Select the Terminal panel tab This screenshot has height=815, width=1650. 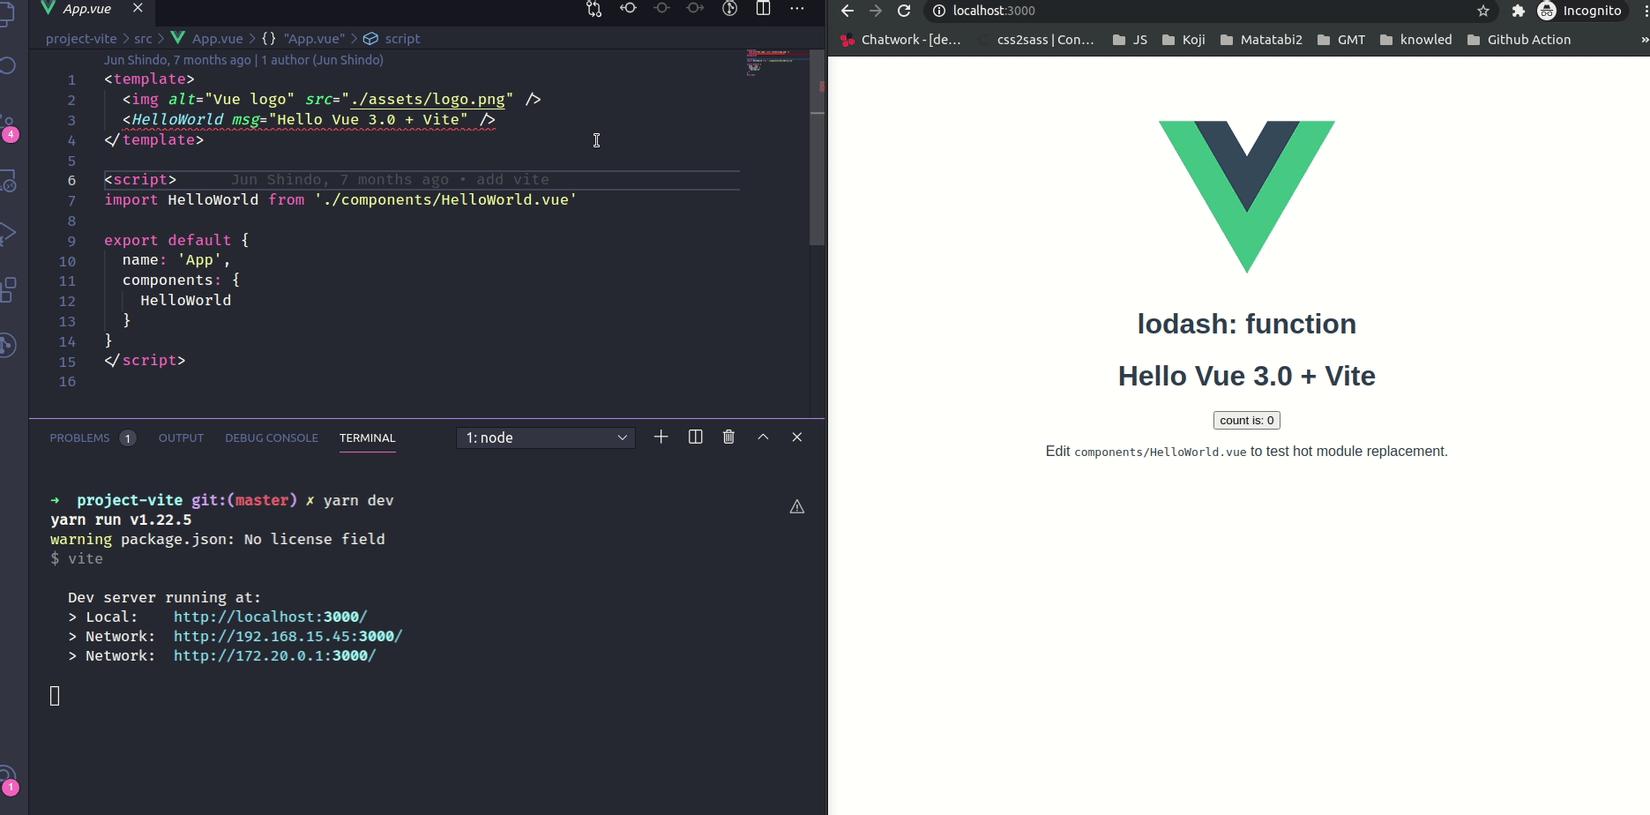click(x=367, y=438)
